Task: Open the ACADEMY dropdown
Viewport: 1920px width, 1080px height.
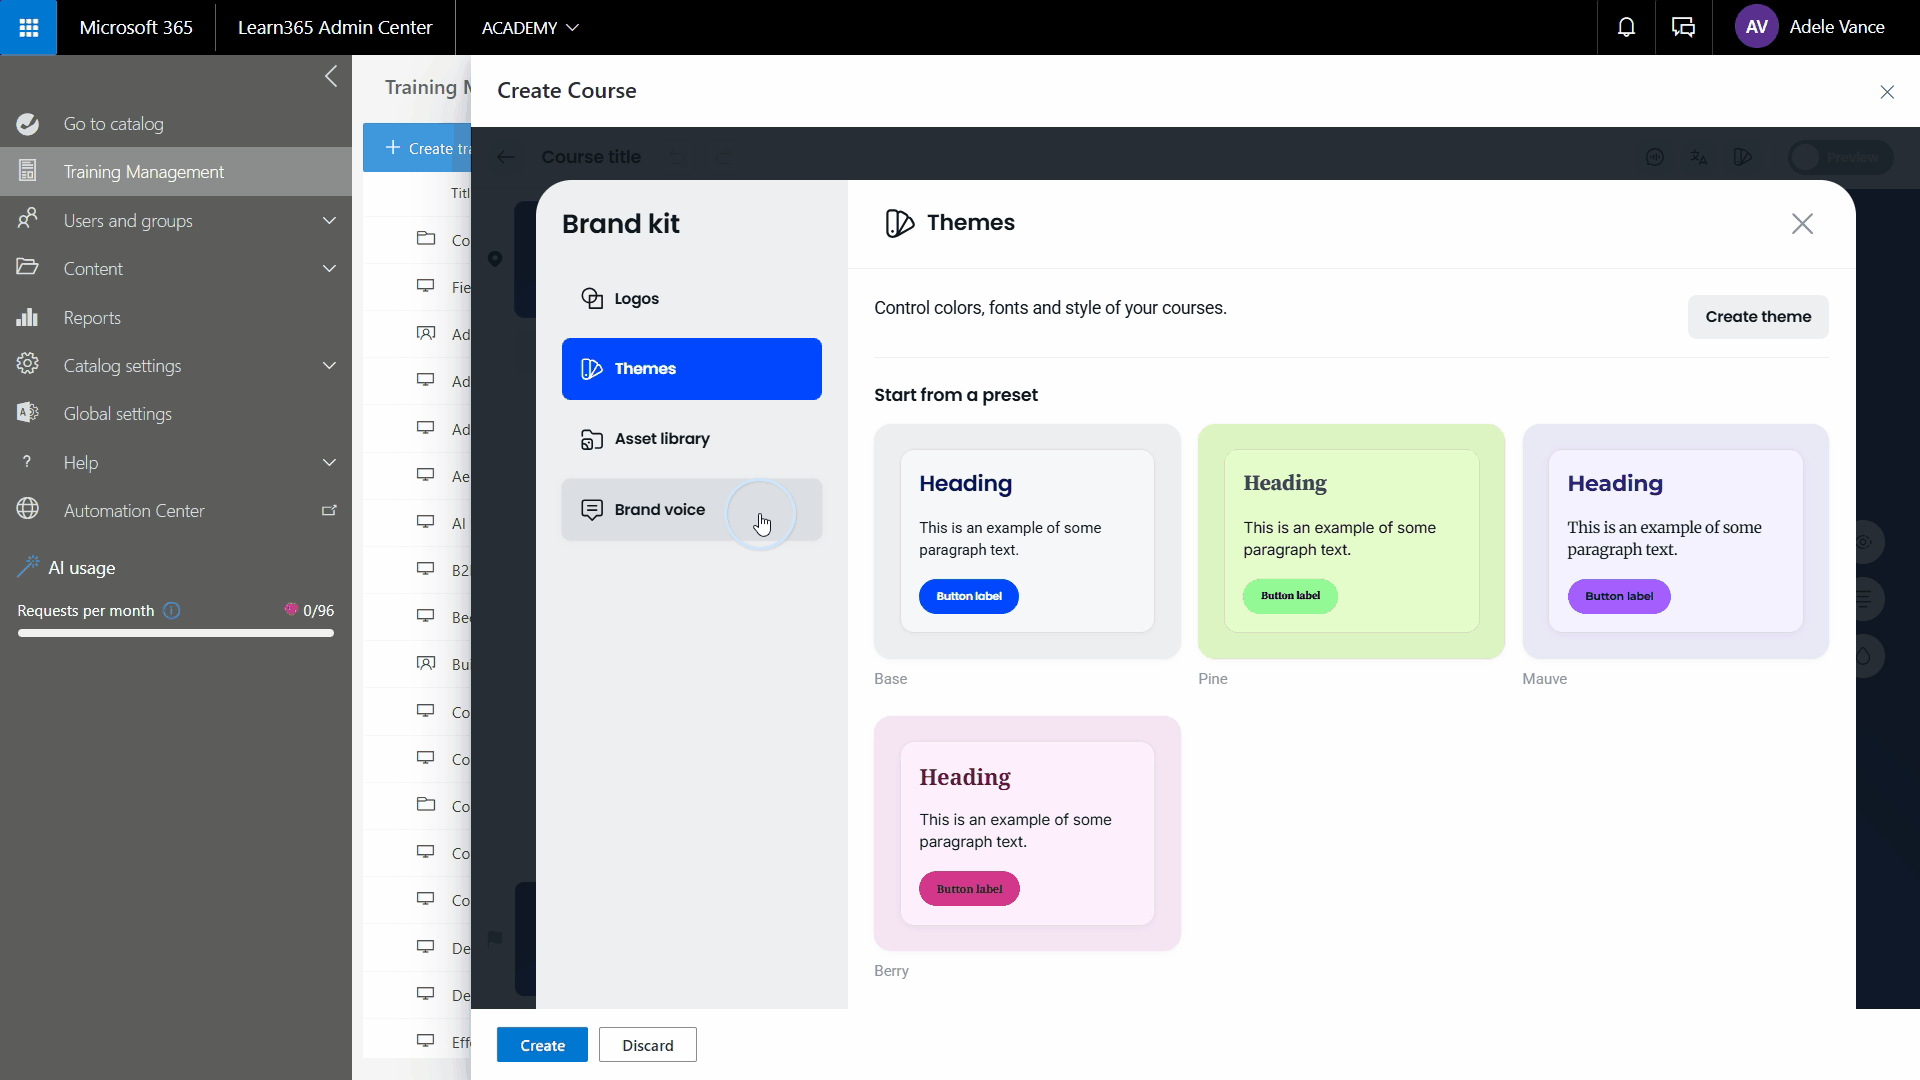Action: 530,27
